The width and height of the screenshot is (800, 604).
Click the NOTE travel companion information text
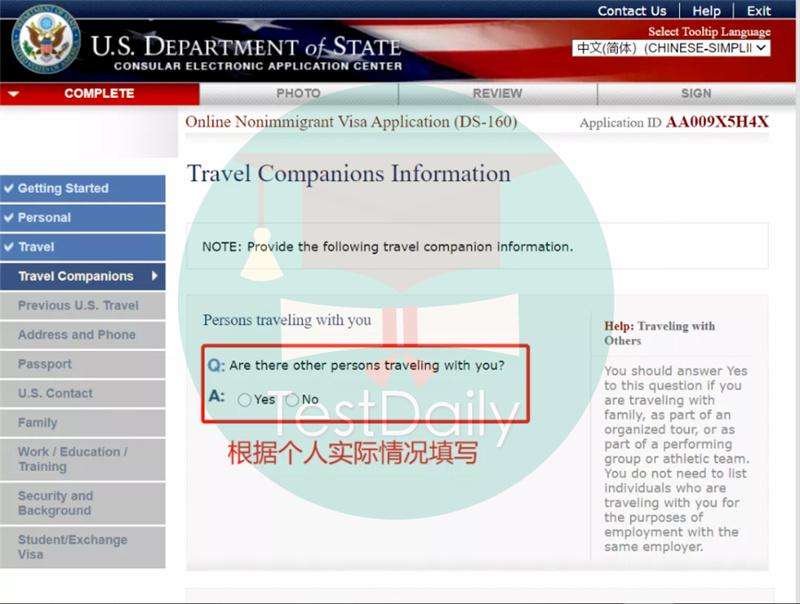(x=388, y=247)
